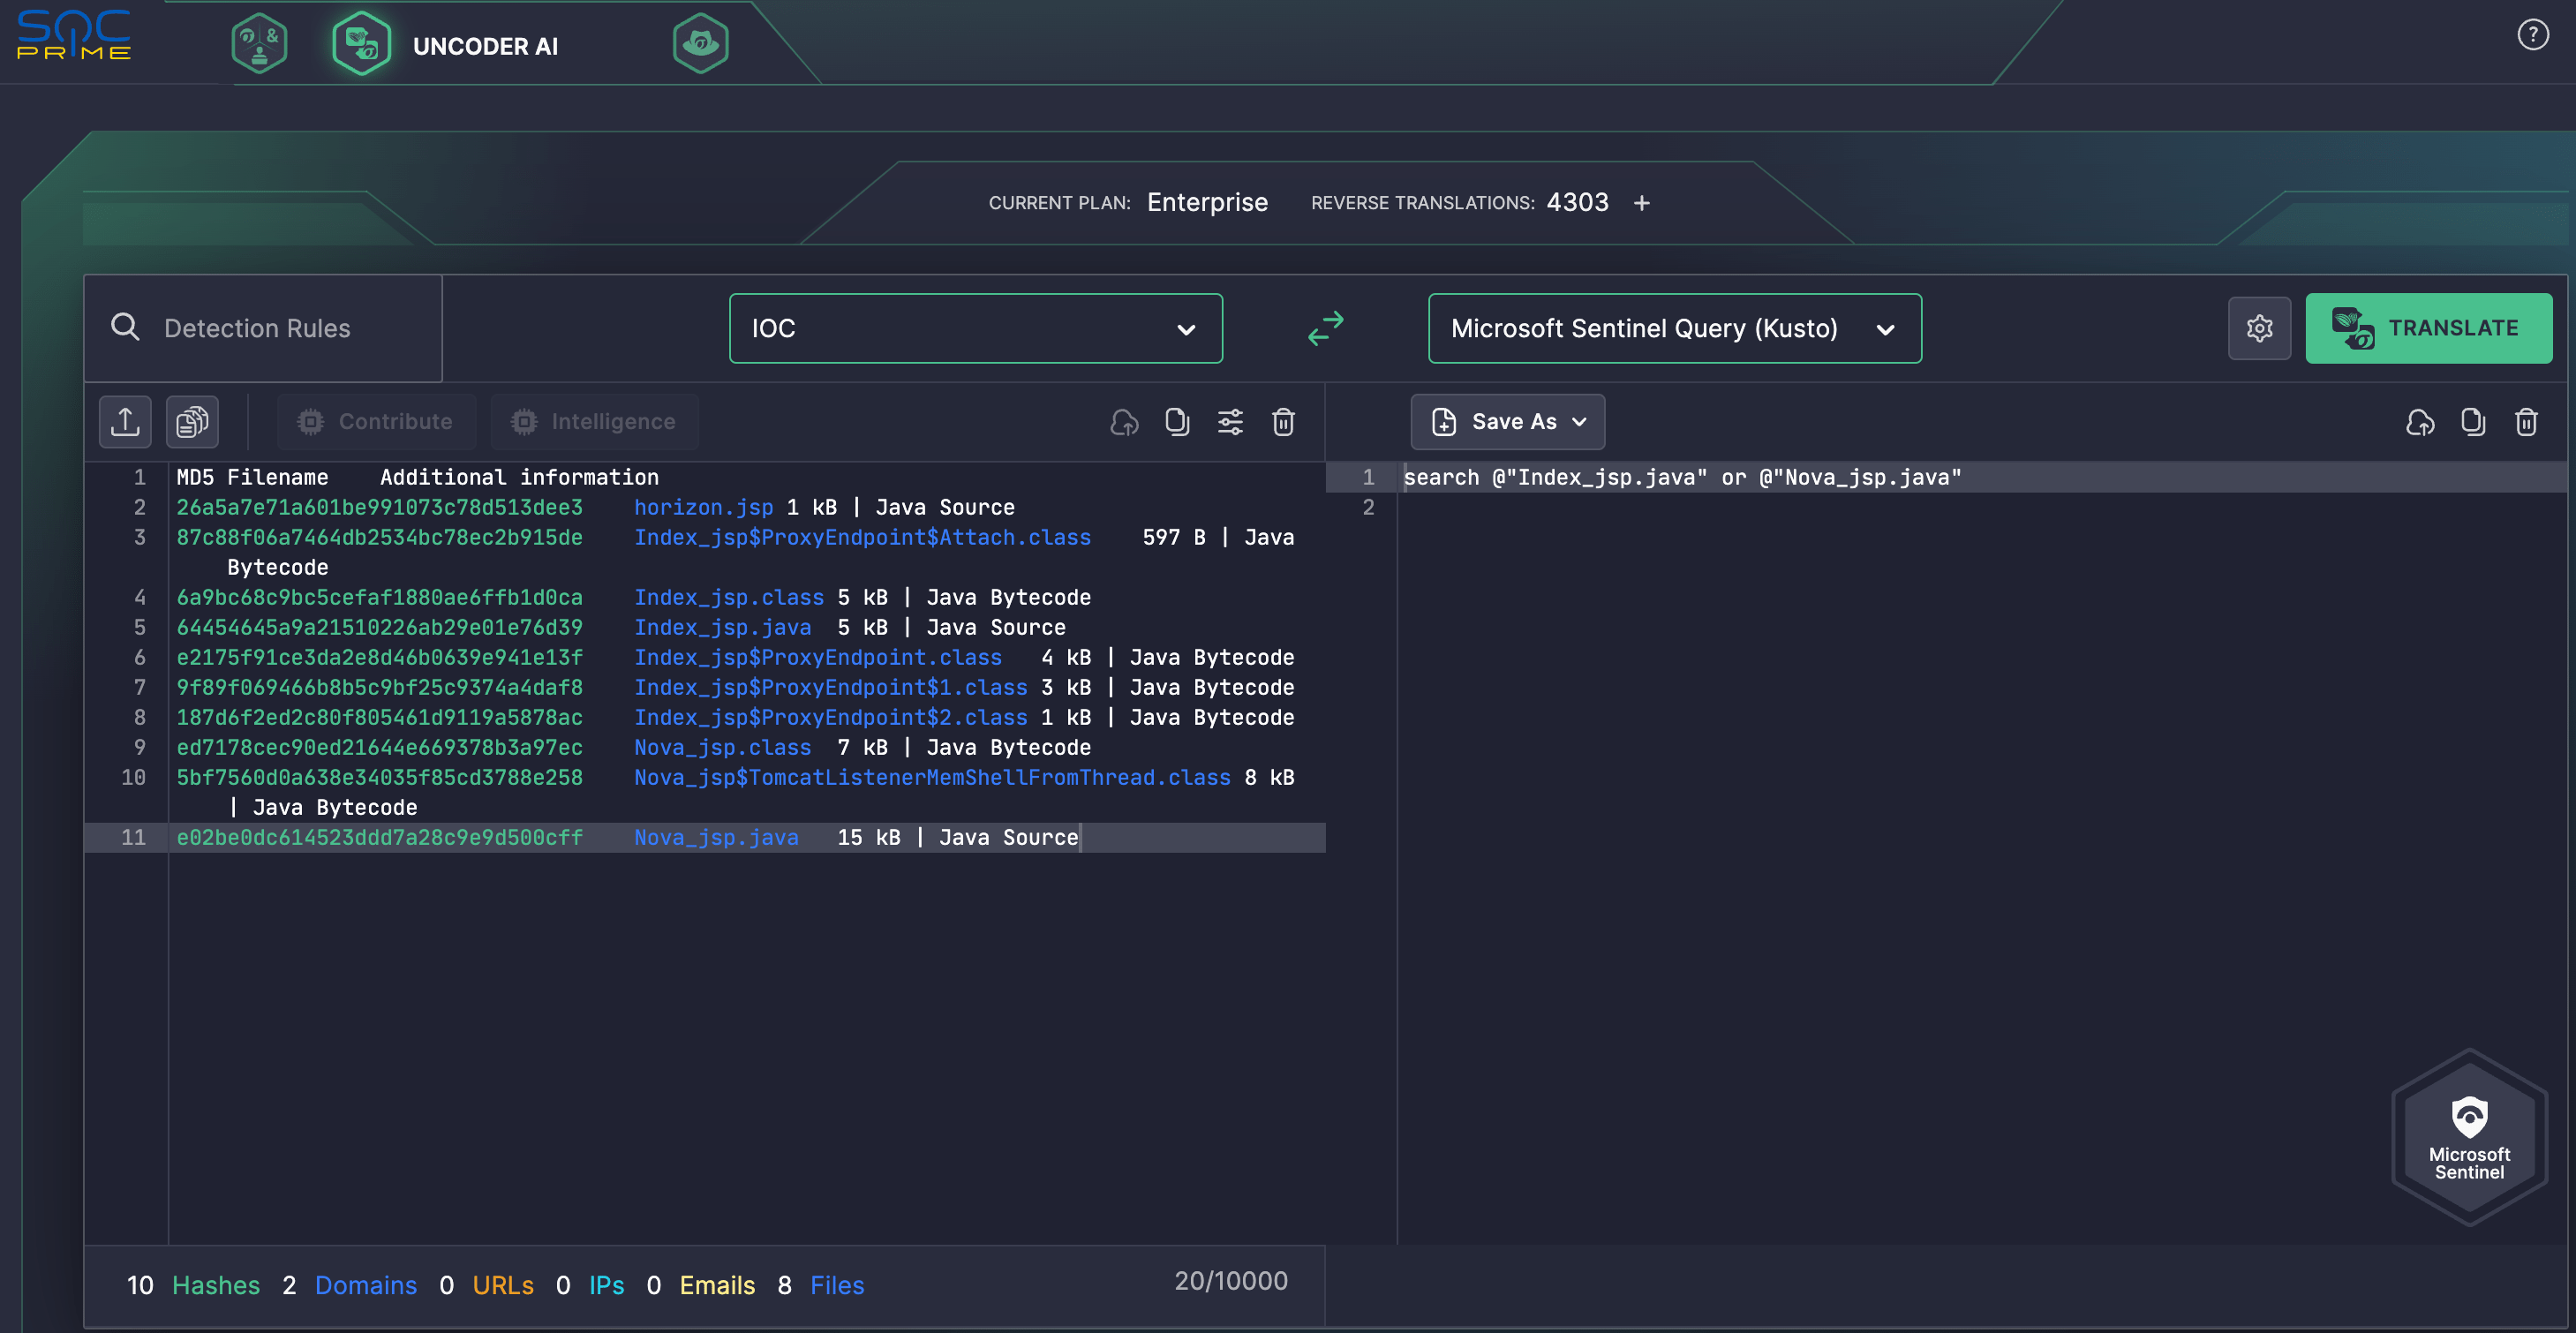Click the Microsoft Sentinel hexagon badge

(2469, 1137)
